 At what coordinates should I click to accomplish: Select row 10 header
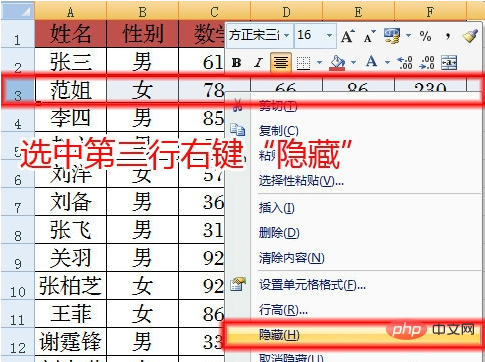coord(17,286)
